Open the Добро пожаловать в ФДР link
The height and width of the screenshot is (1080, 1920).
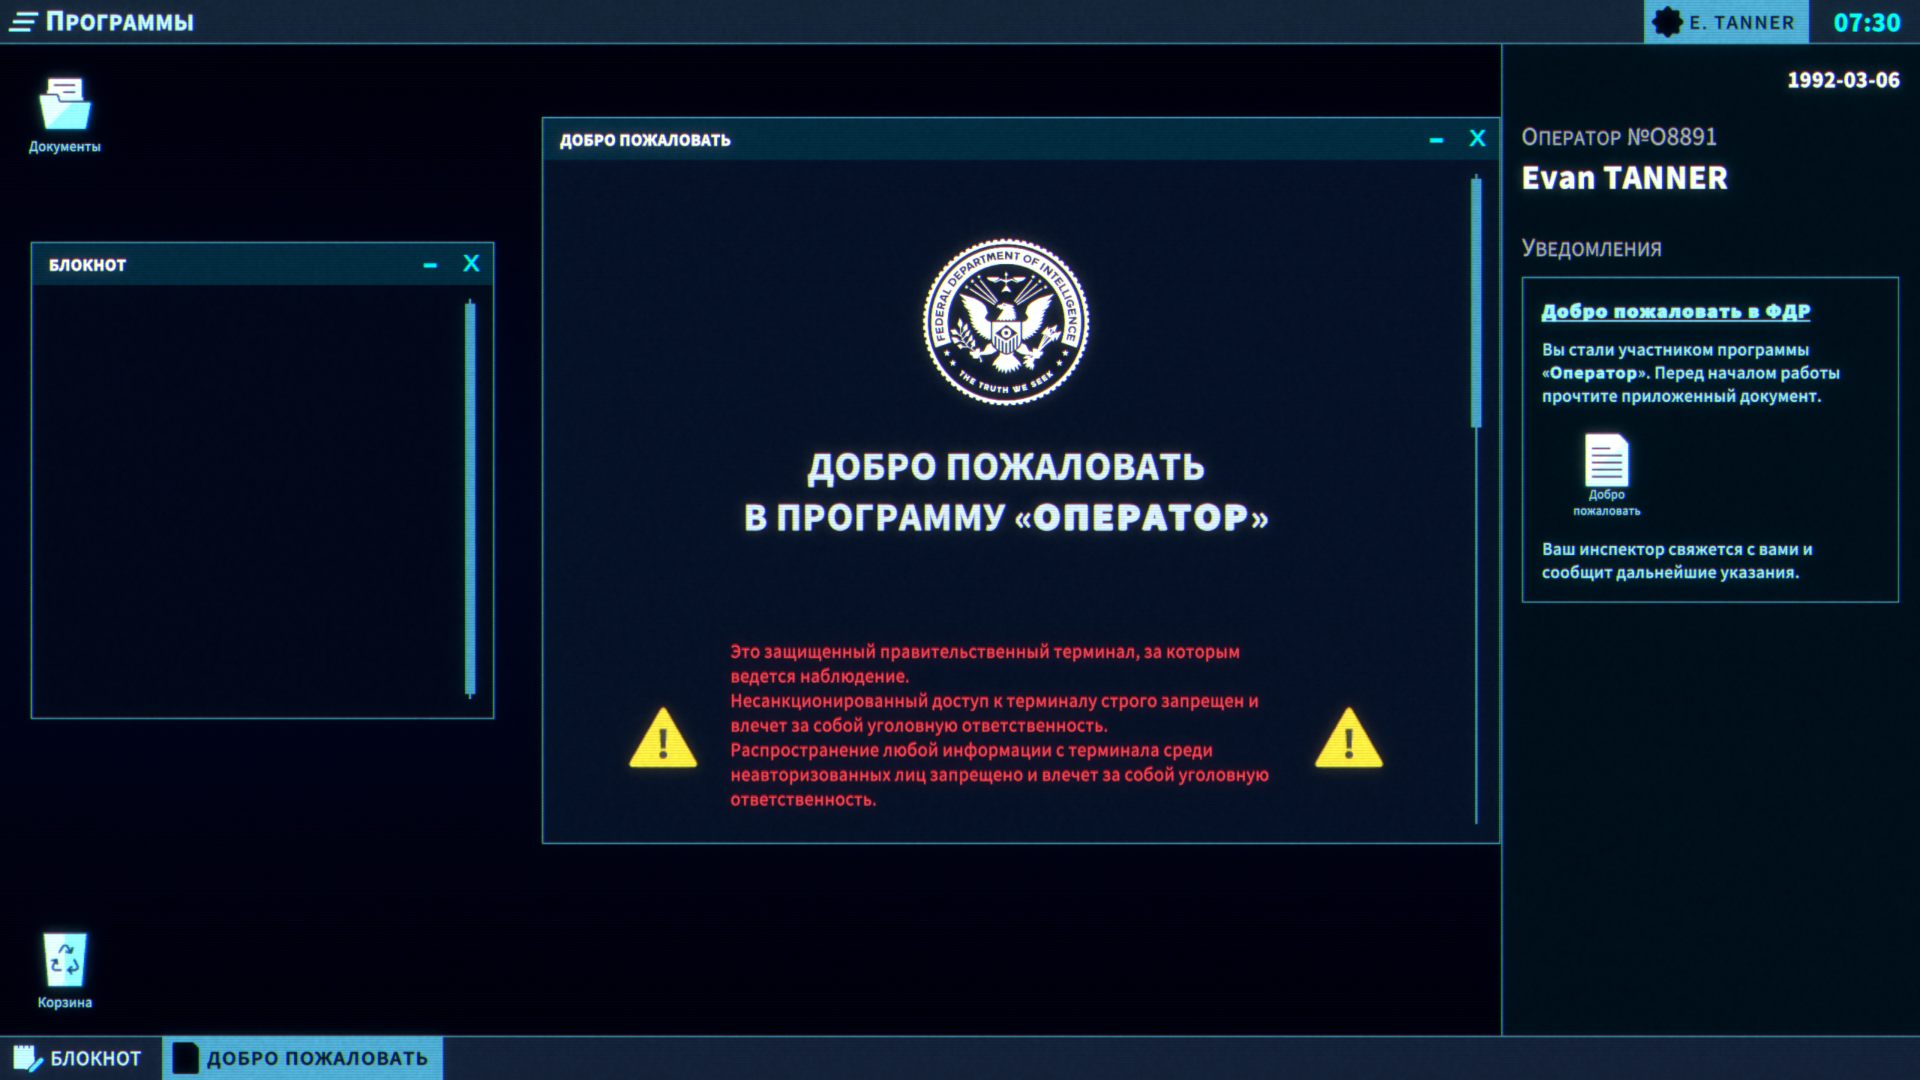click(1676, 312)
